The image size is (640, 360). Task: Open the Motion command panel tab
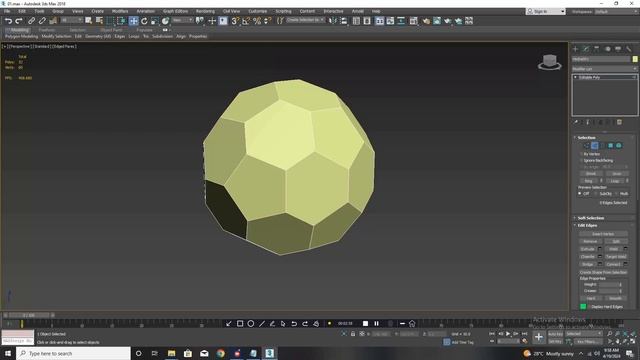(x=607, y=49)
